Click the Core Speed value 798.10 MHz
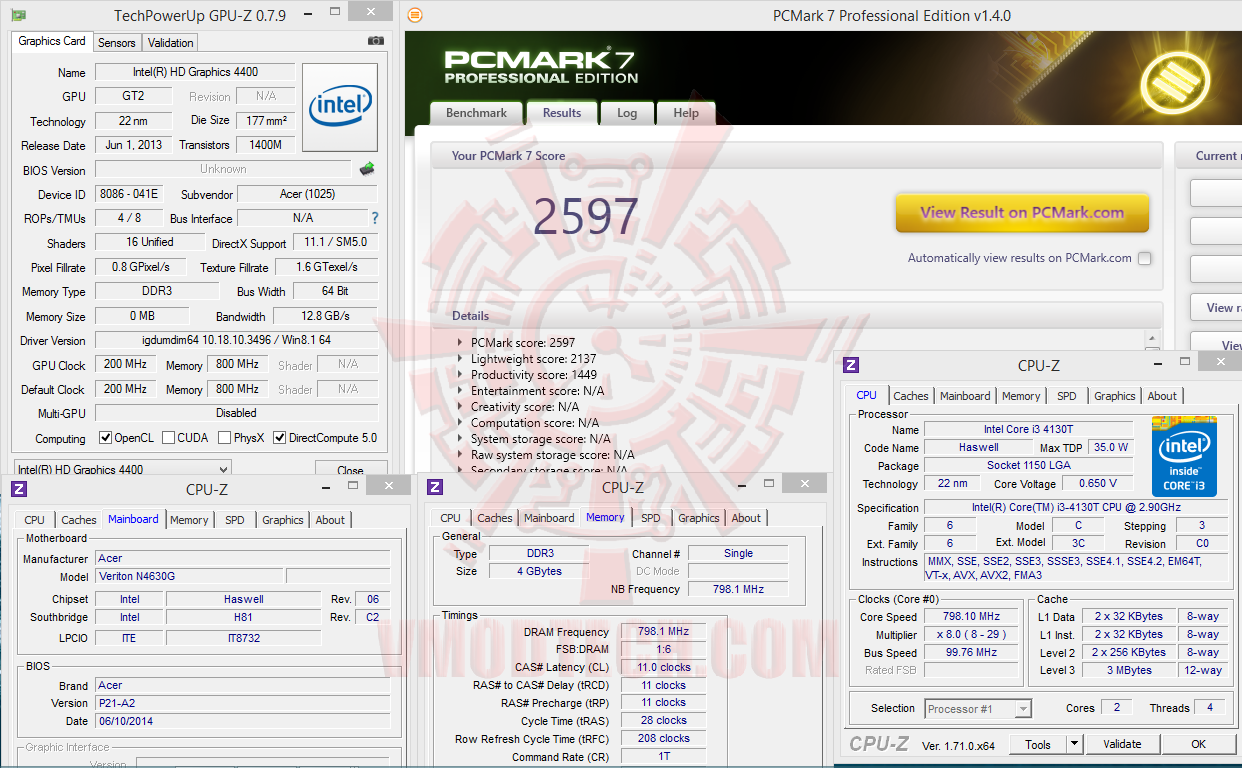The width and height of the screenshot is (1242, 768). click(x=970, y=617)
